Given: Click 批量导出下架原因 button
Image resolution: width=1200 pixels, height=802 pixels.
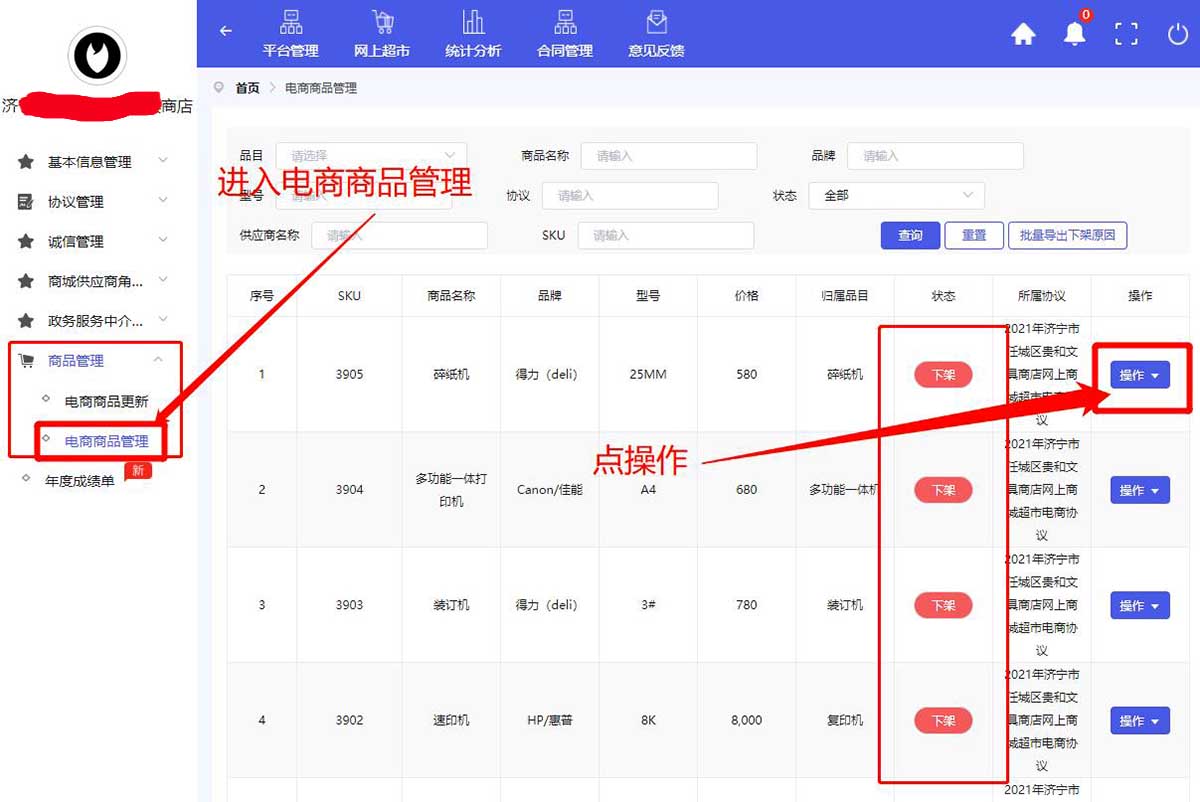Looking at the screenshot, I should point(1067,236).
